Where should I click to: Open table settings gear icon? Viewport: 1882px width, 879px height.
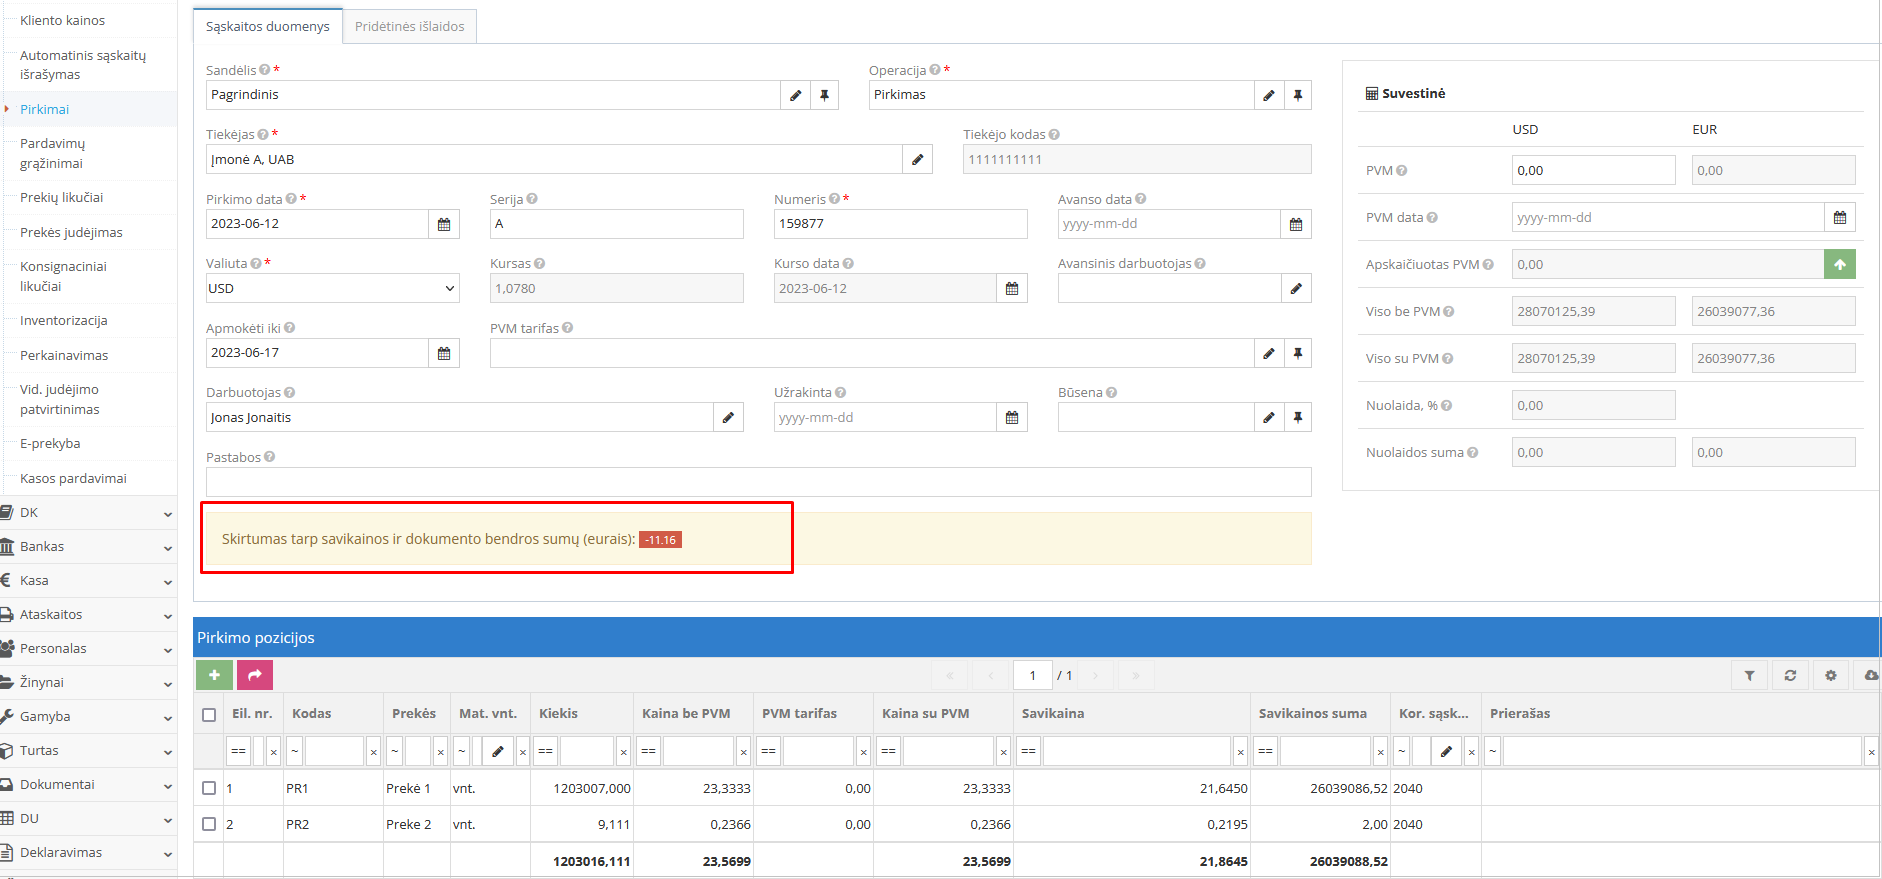pos(1830,676)
